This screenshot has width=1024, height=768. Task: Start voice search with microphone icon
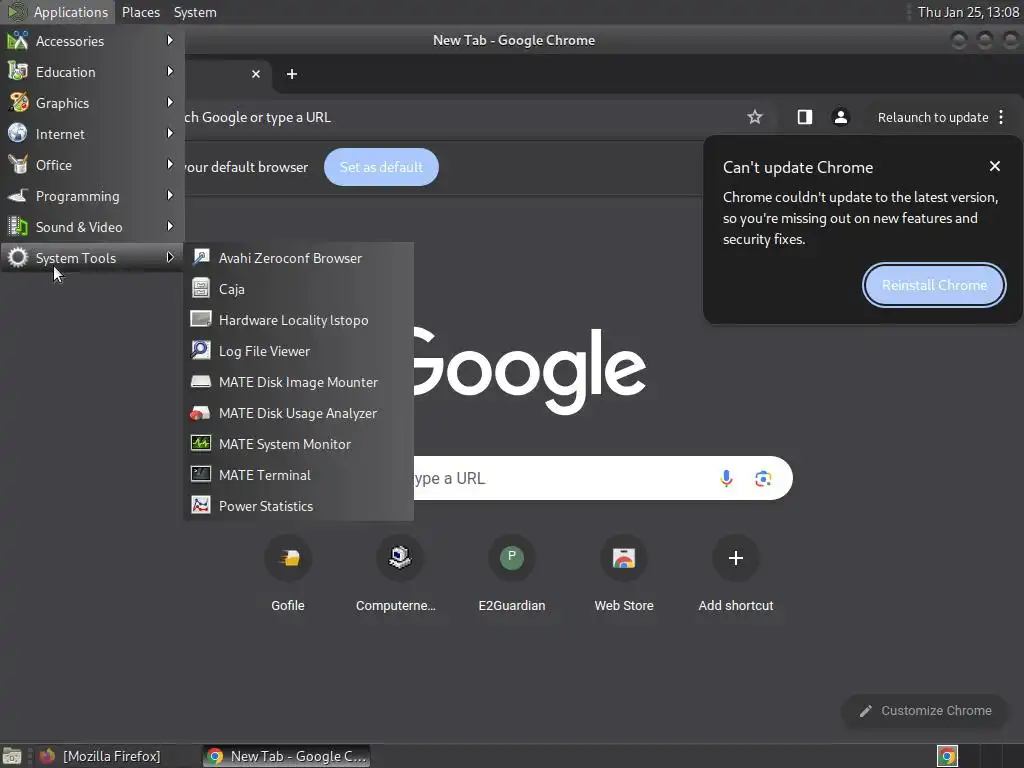(x=726, y=478)
